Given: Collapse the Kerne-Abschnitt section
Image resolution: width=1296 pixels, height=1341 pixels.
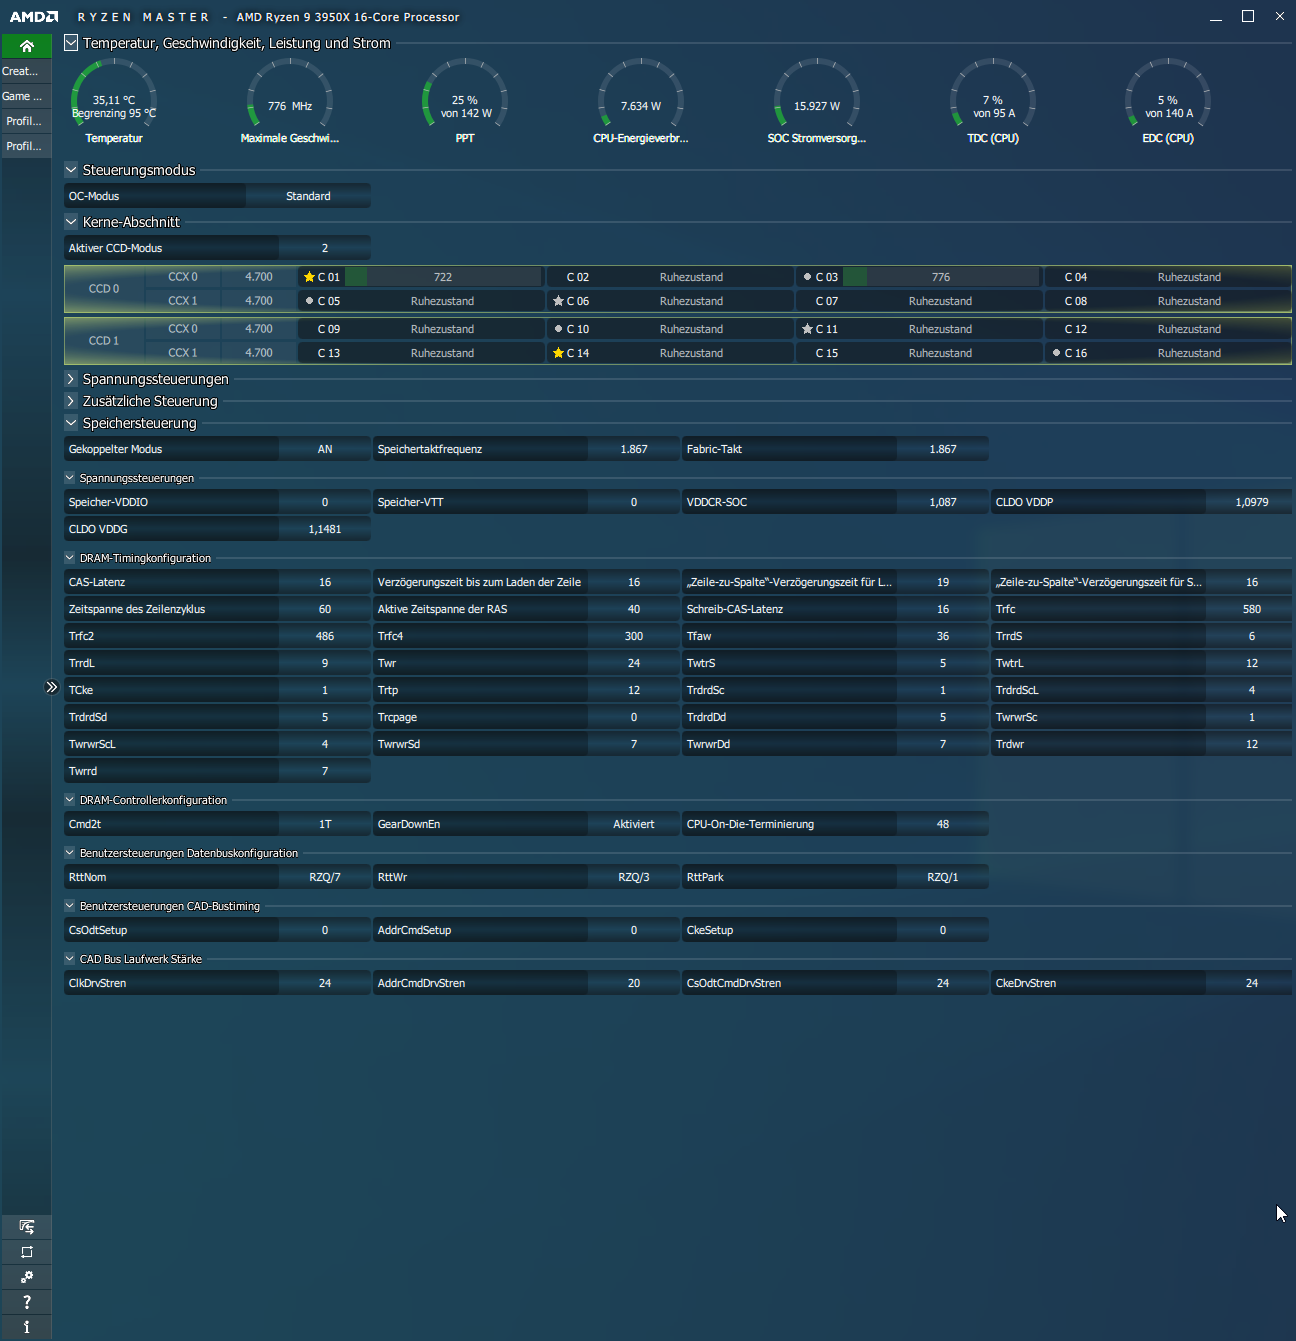Looking at the screenshot, I should coord(71,222).
